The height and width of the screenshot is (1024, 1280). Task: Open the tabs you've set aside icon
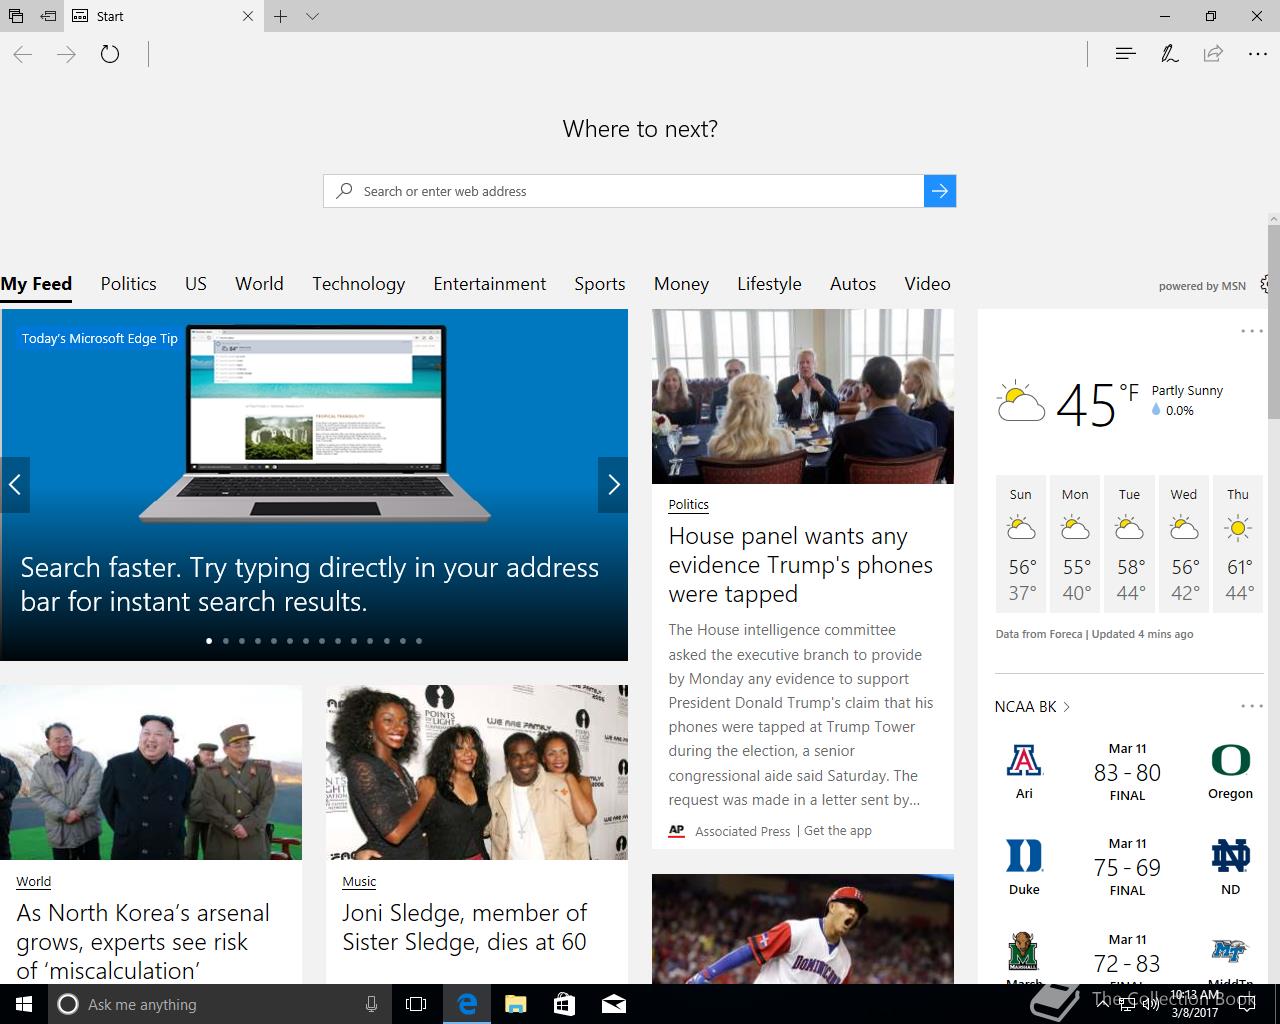(x=15, y=16)
